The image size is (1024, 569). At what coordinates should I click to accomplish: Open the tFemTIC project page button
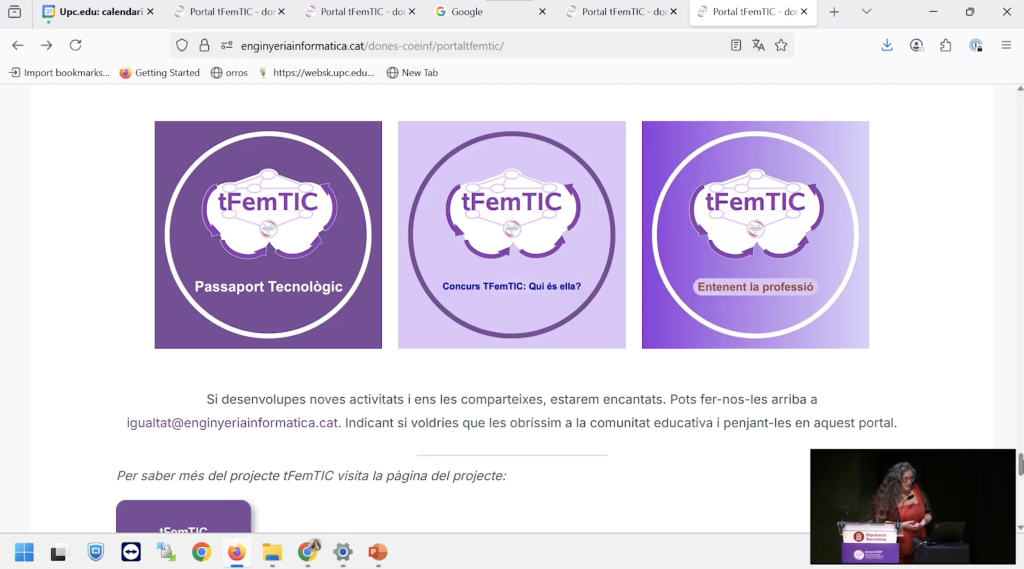click(184, 517)
